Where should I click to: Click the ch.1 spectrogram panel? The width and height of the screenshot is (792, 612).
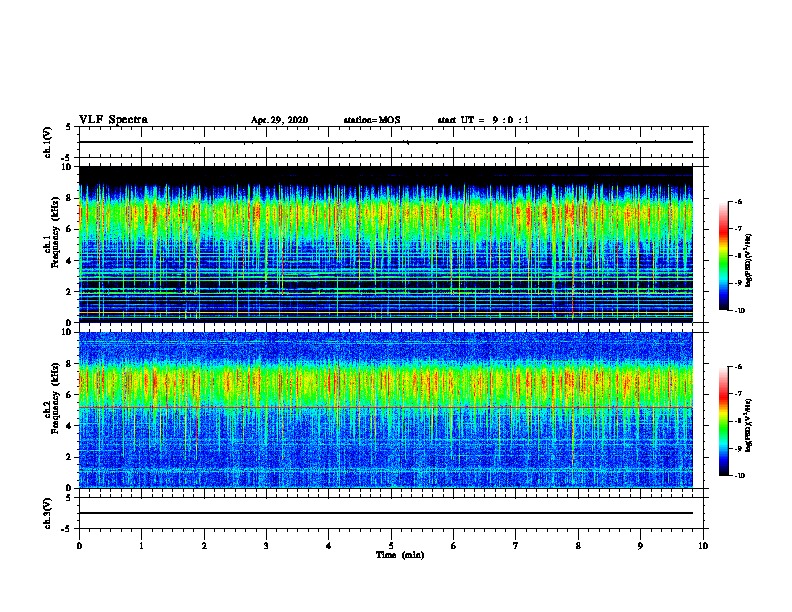pos(386,244)
